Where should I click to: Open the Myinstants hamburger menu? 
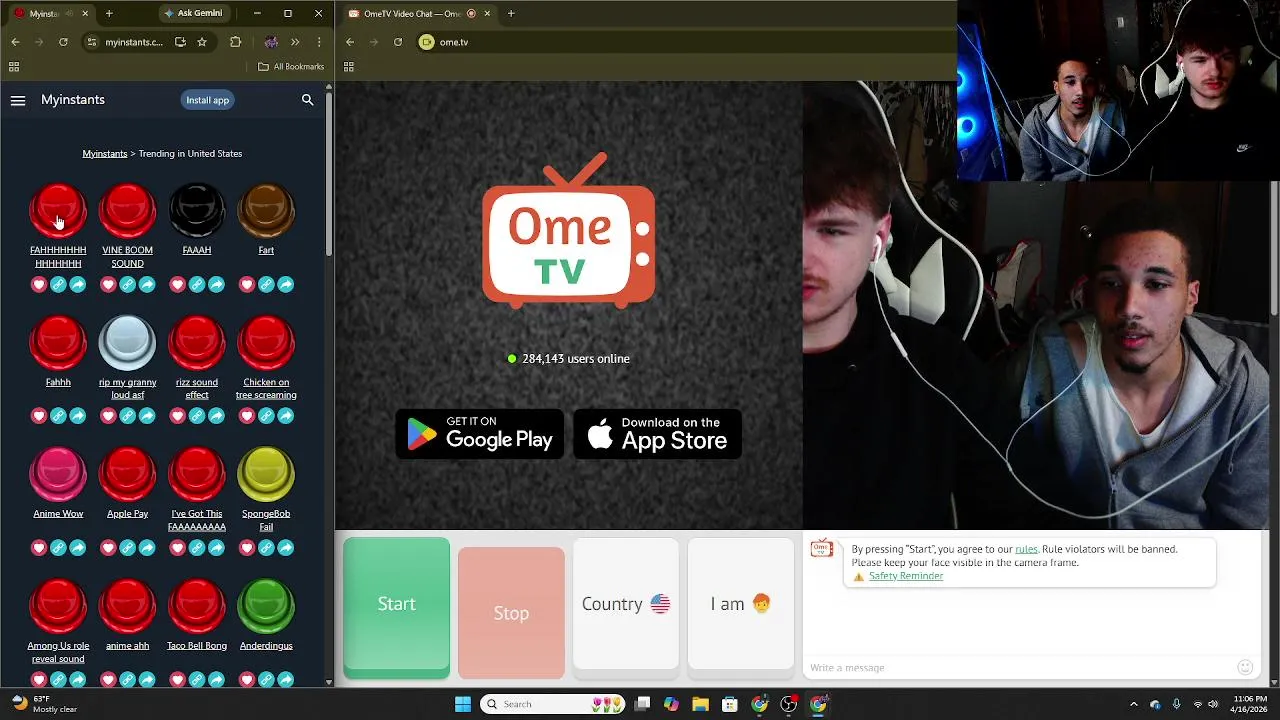pyautogui.click(x=18, y=100)
